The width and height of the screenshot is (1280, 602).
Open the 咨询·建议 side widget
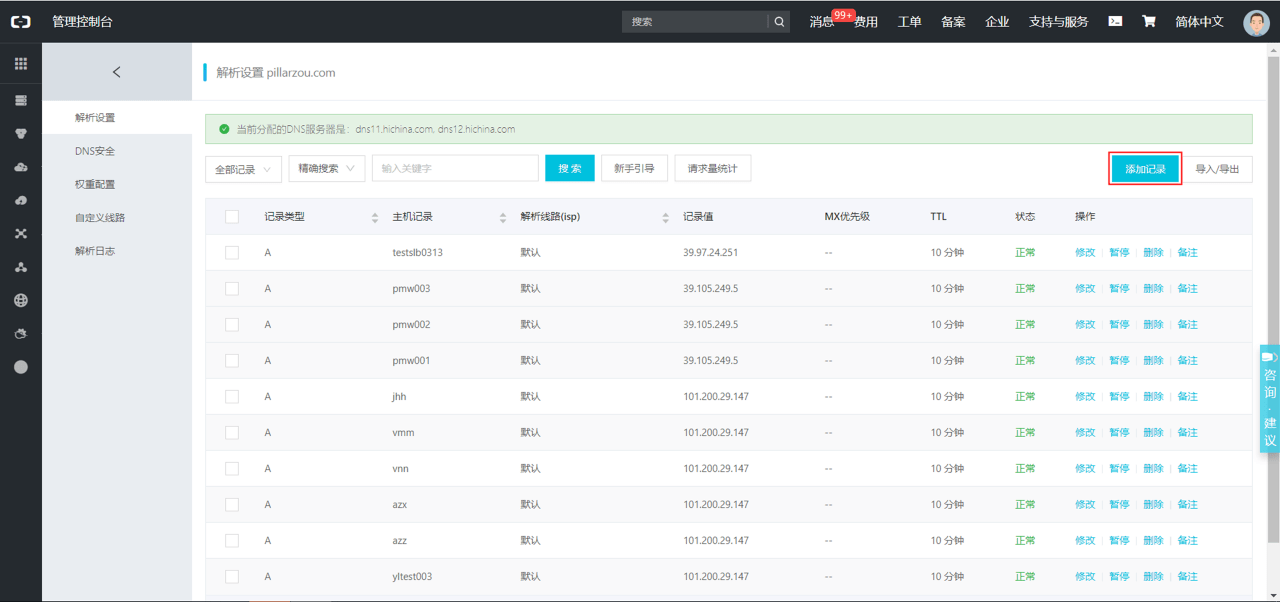tap(1269, 398)
